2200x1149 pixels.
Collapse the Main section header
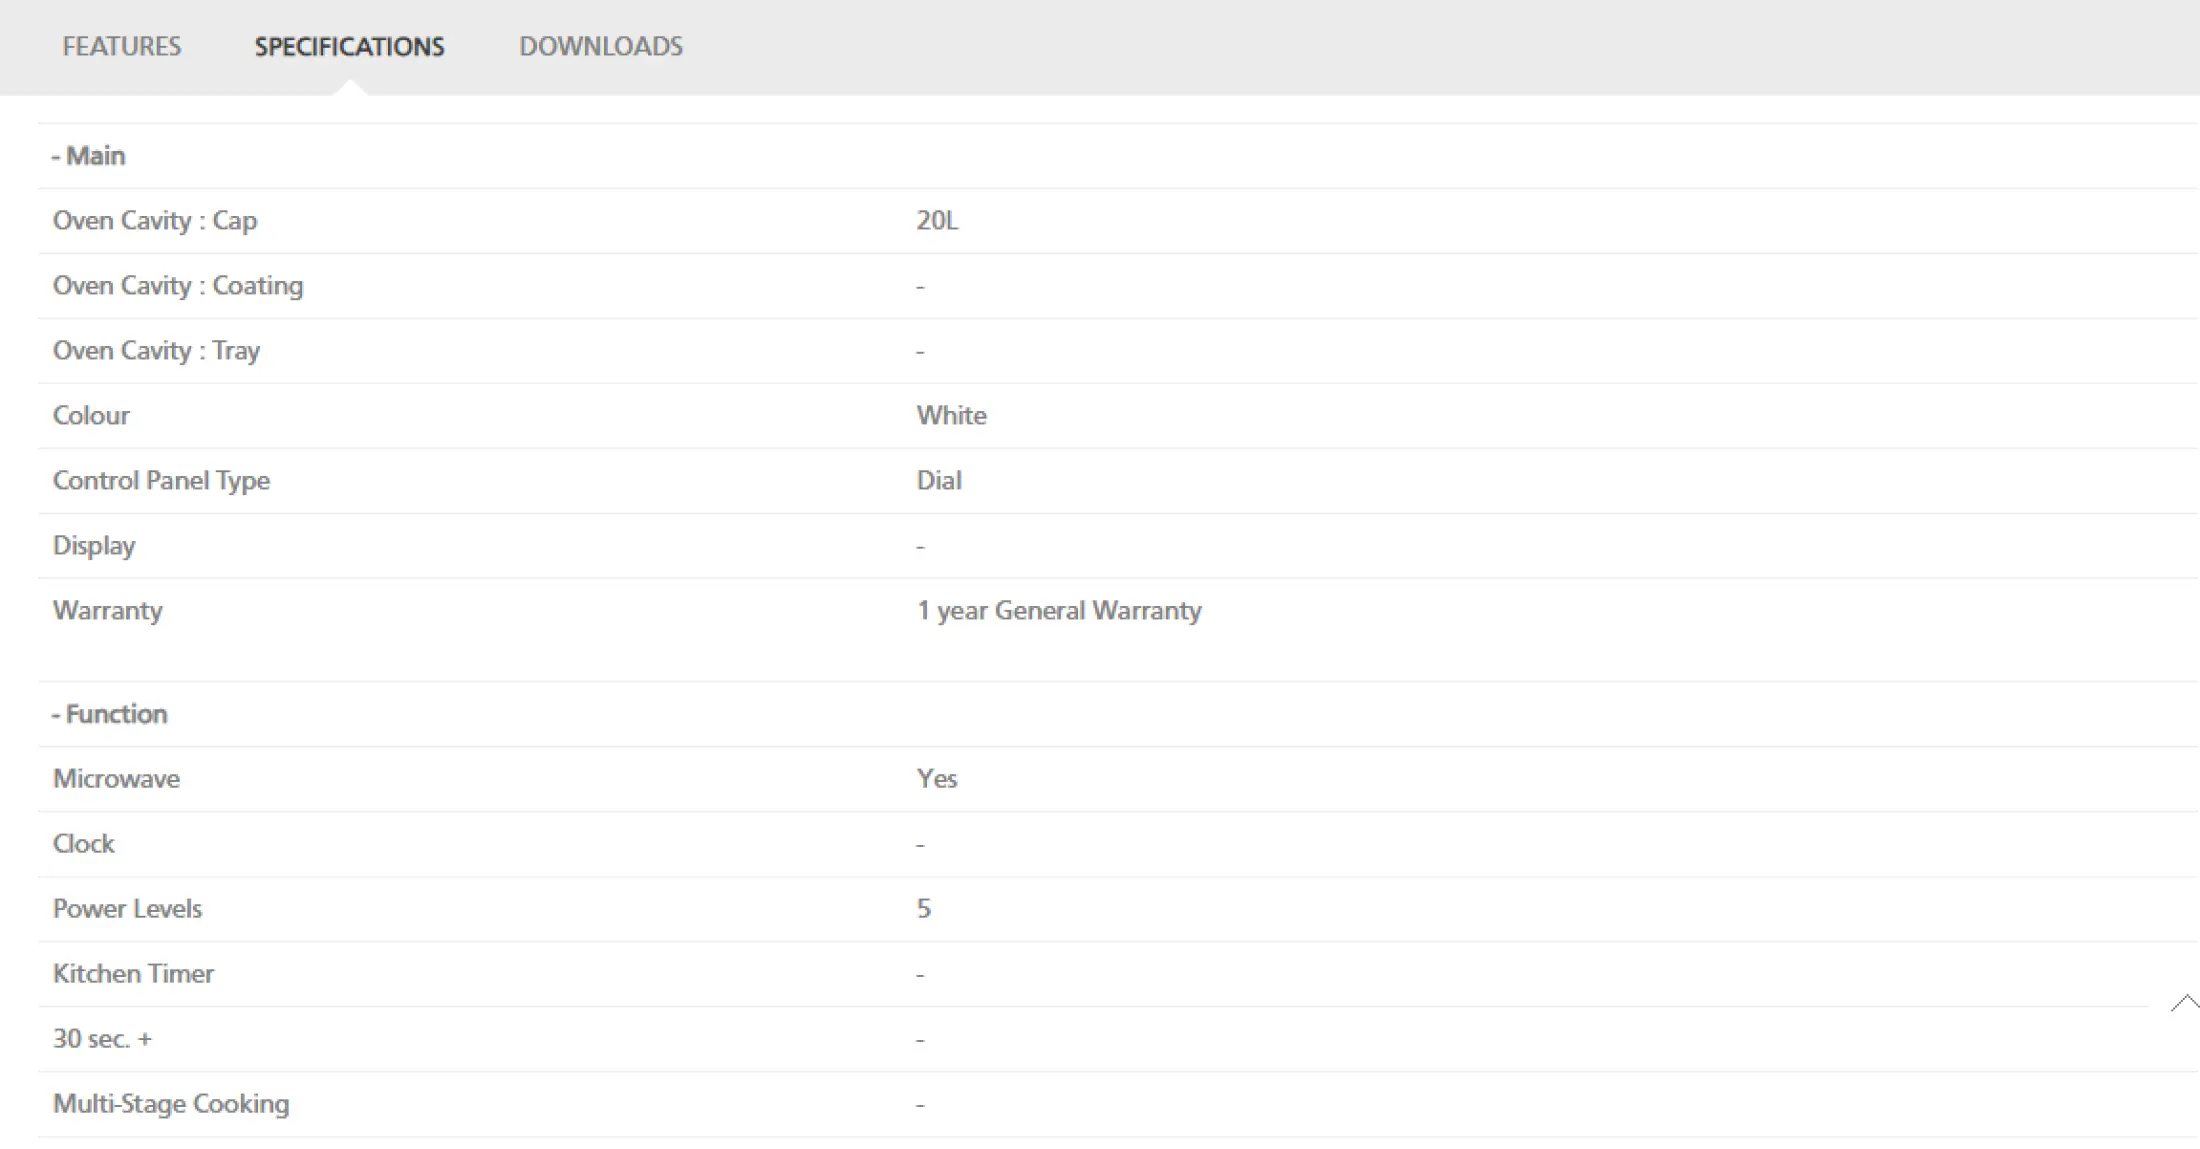(x=88, y=156)
